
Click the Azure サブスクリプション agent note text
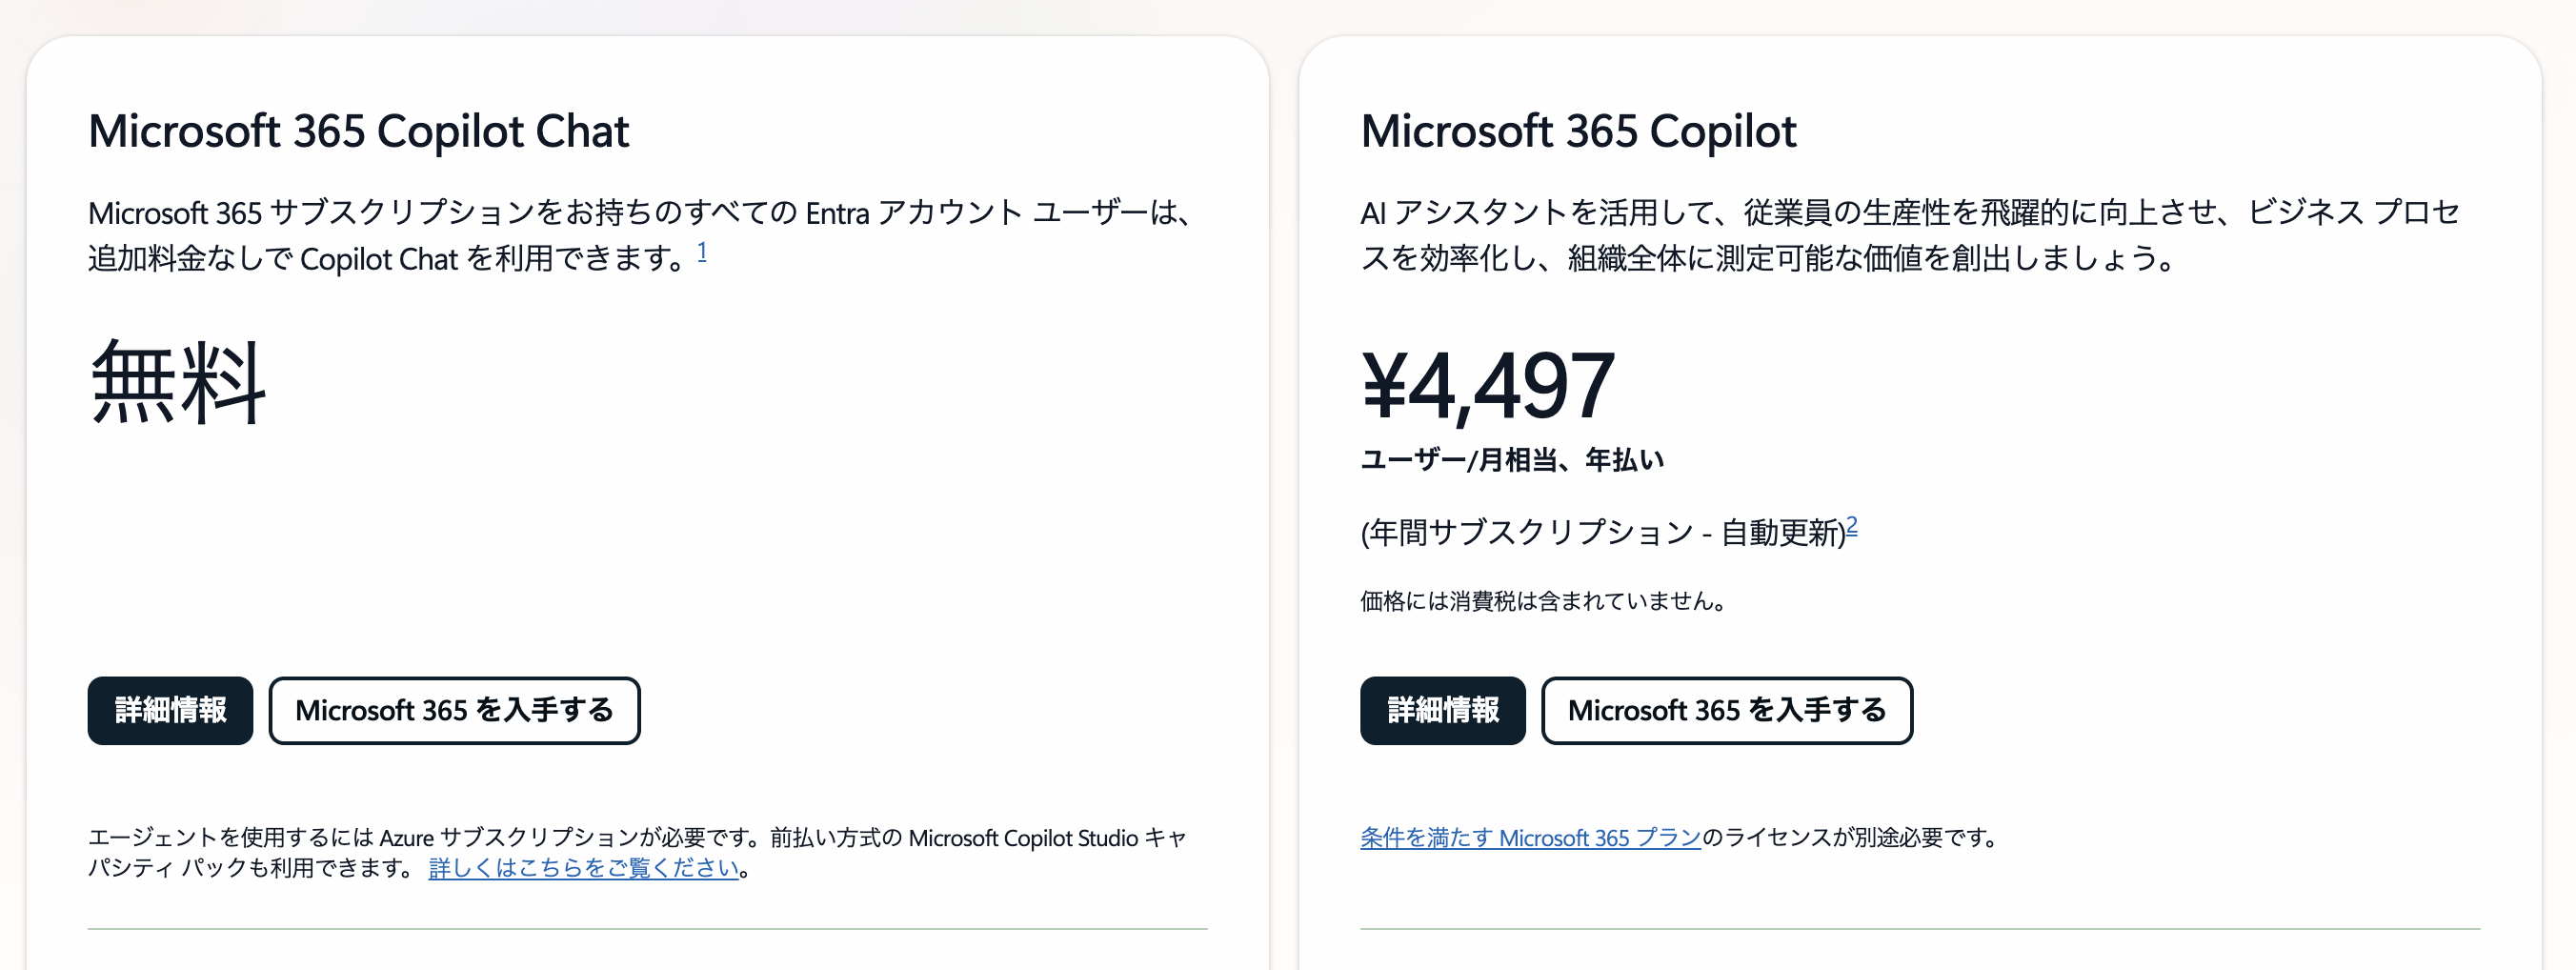(428, 838)
